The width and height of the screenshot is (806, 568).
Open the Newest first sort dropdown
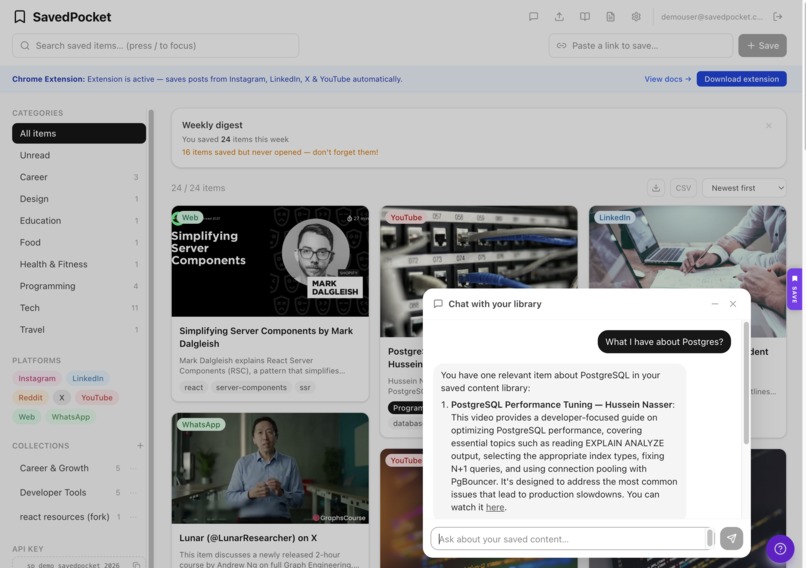tap(744, 188)
